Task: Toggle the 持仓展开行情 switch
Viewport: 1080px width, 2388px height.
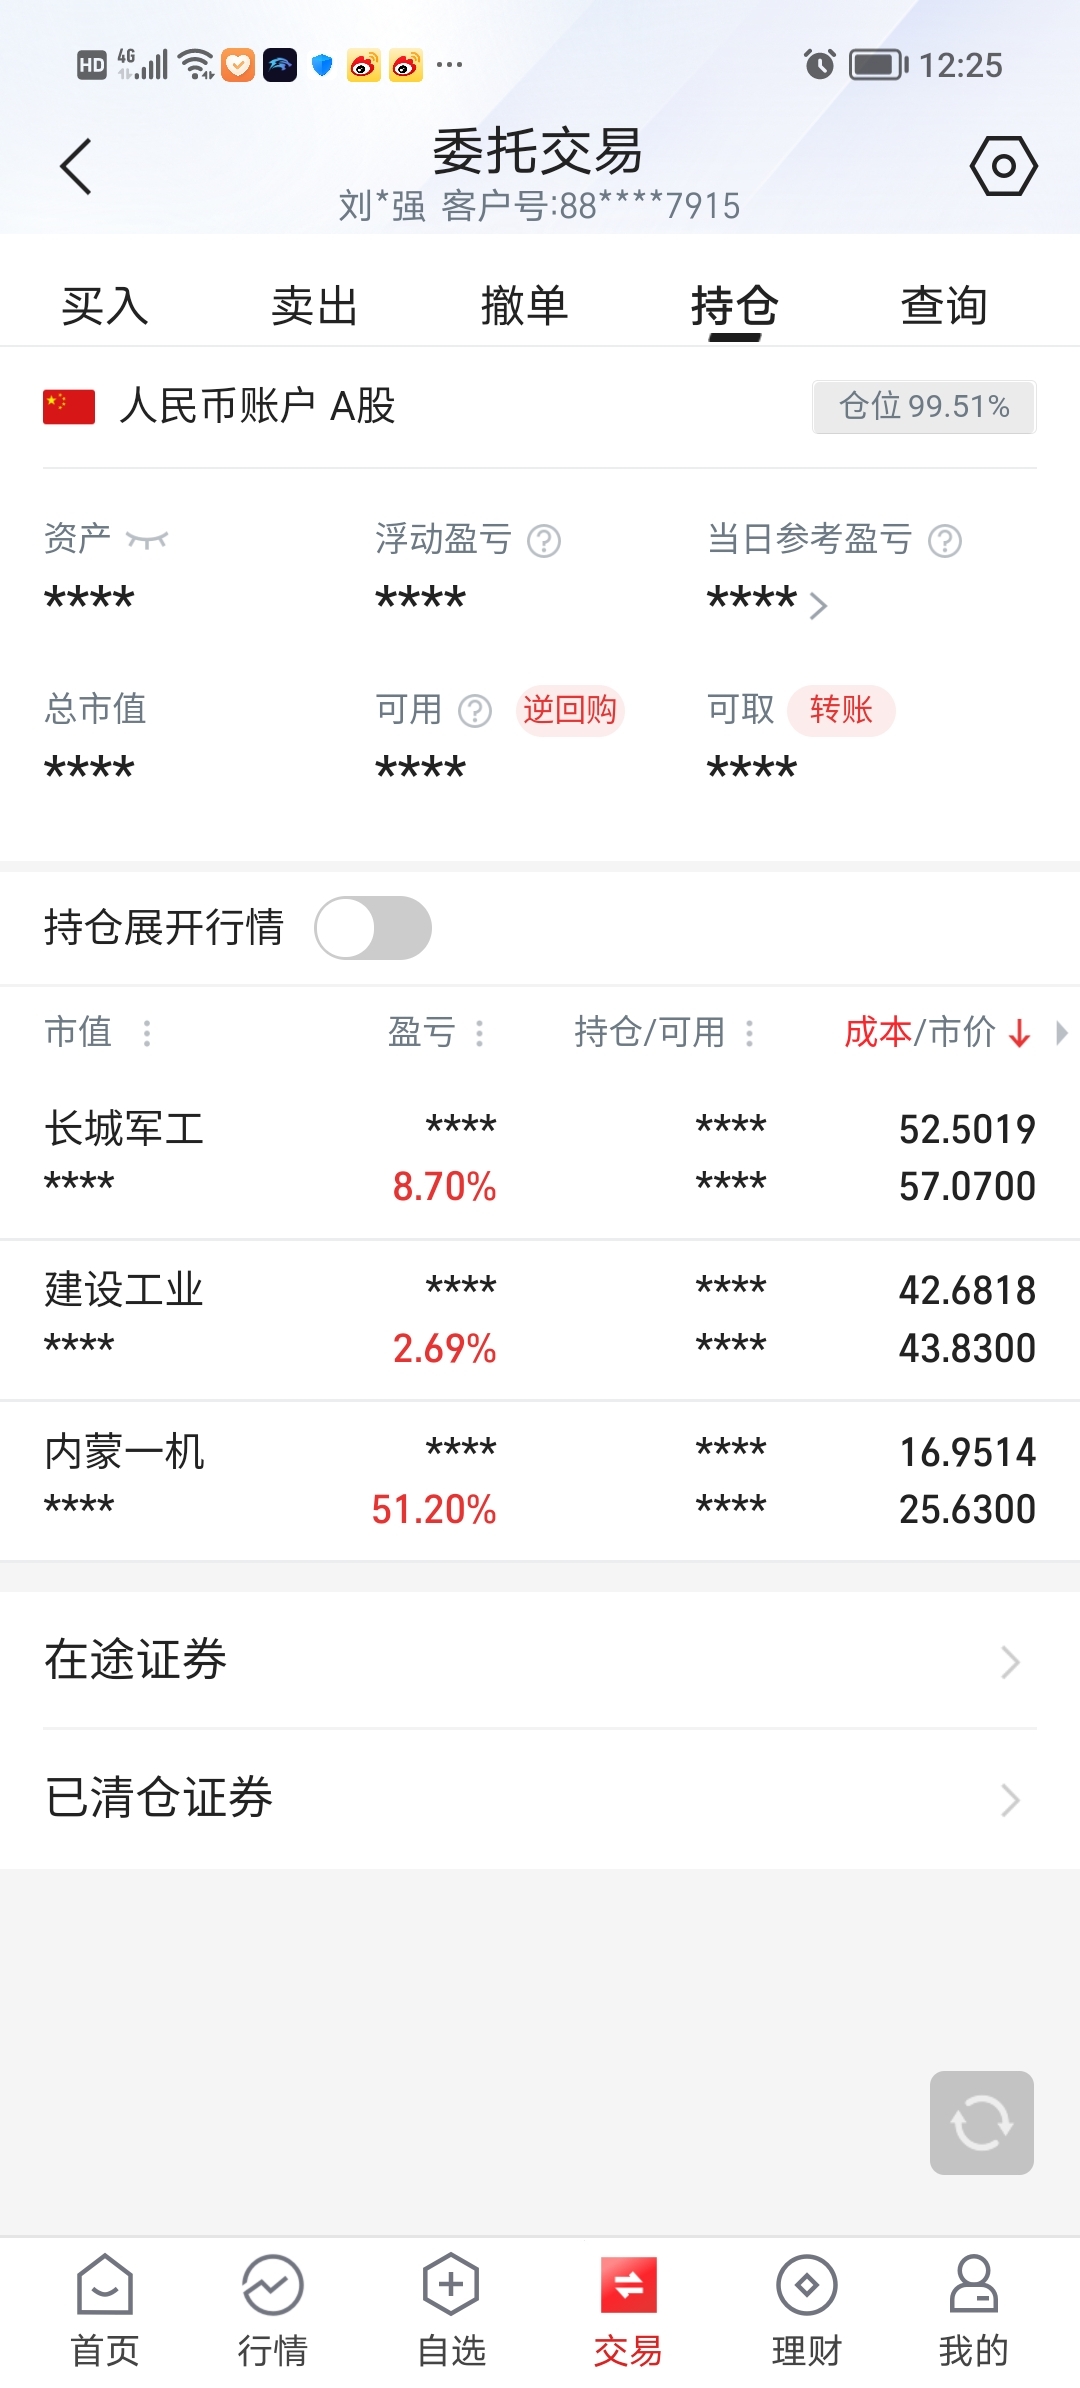Action: 373,928
